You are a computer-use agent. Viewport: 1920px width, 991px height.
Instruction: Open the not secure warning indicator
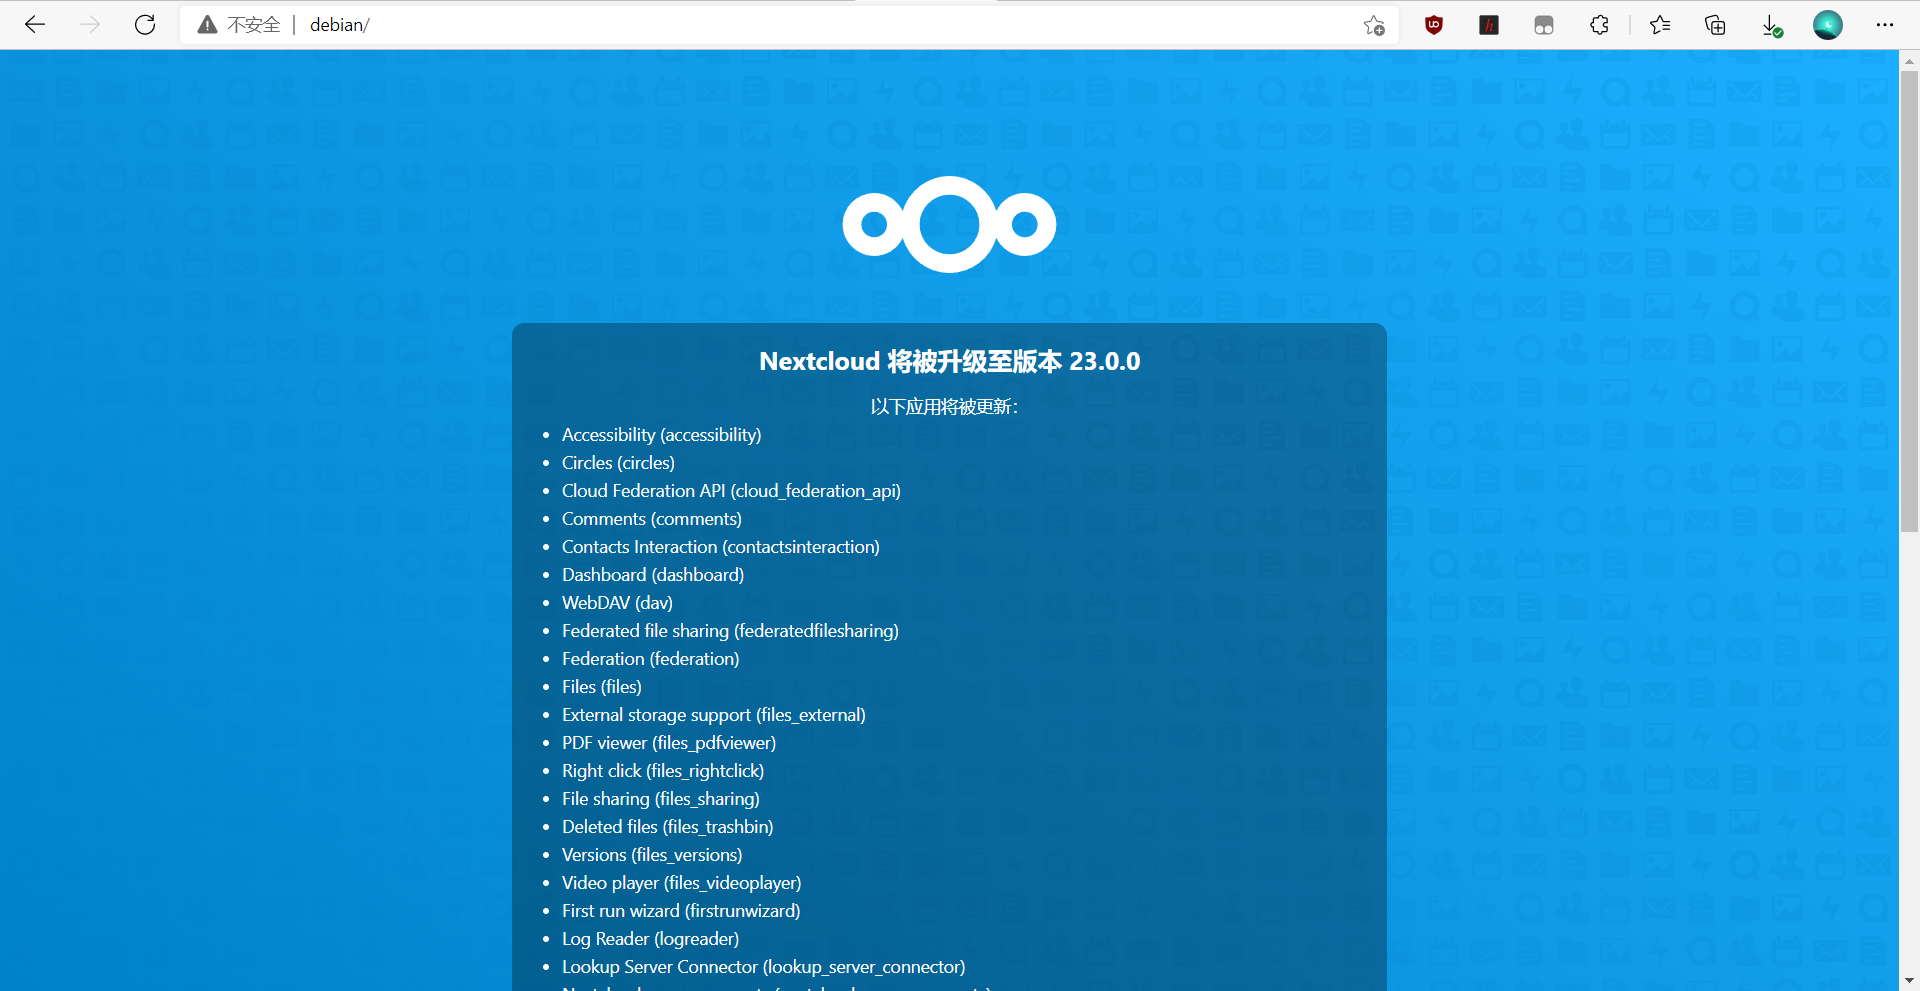[x=239, y=25]
